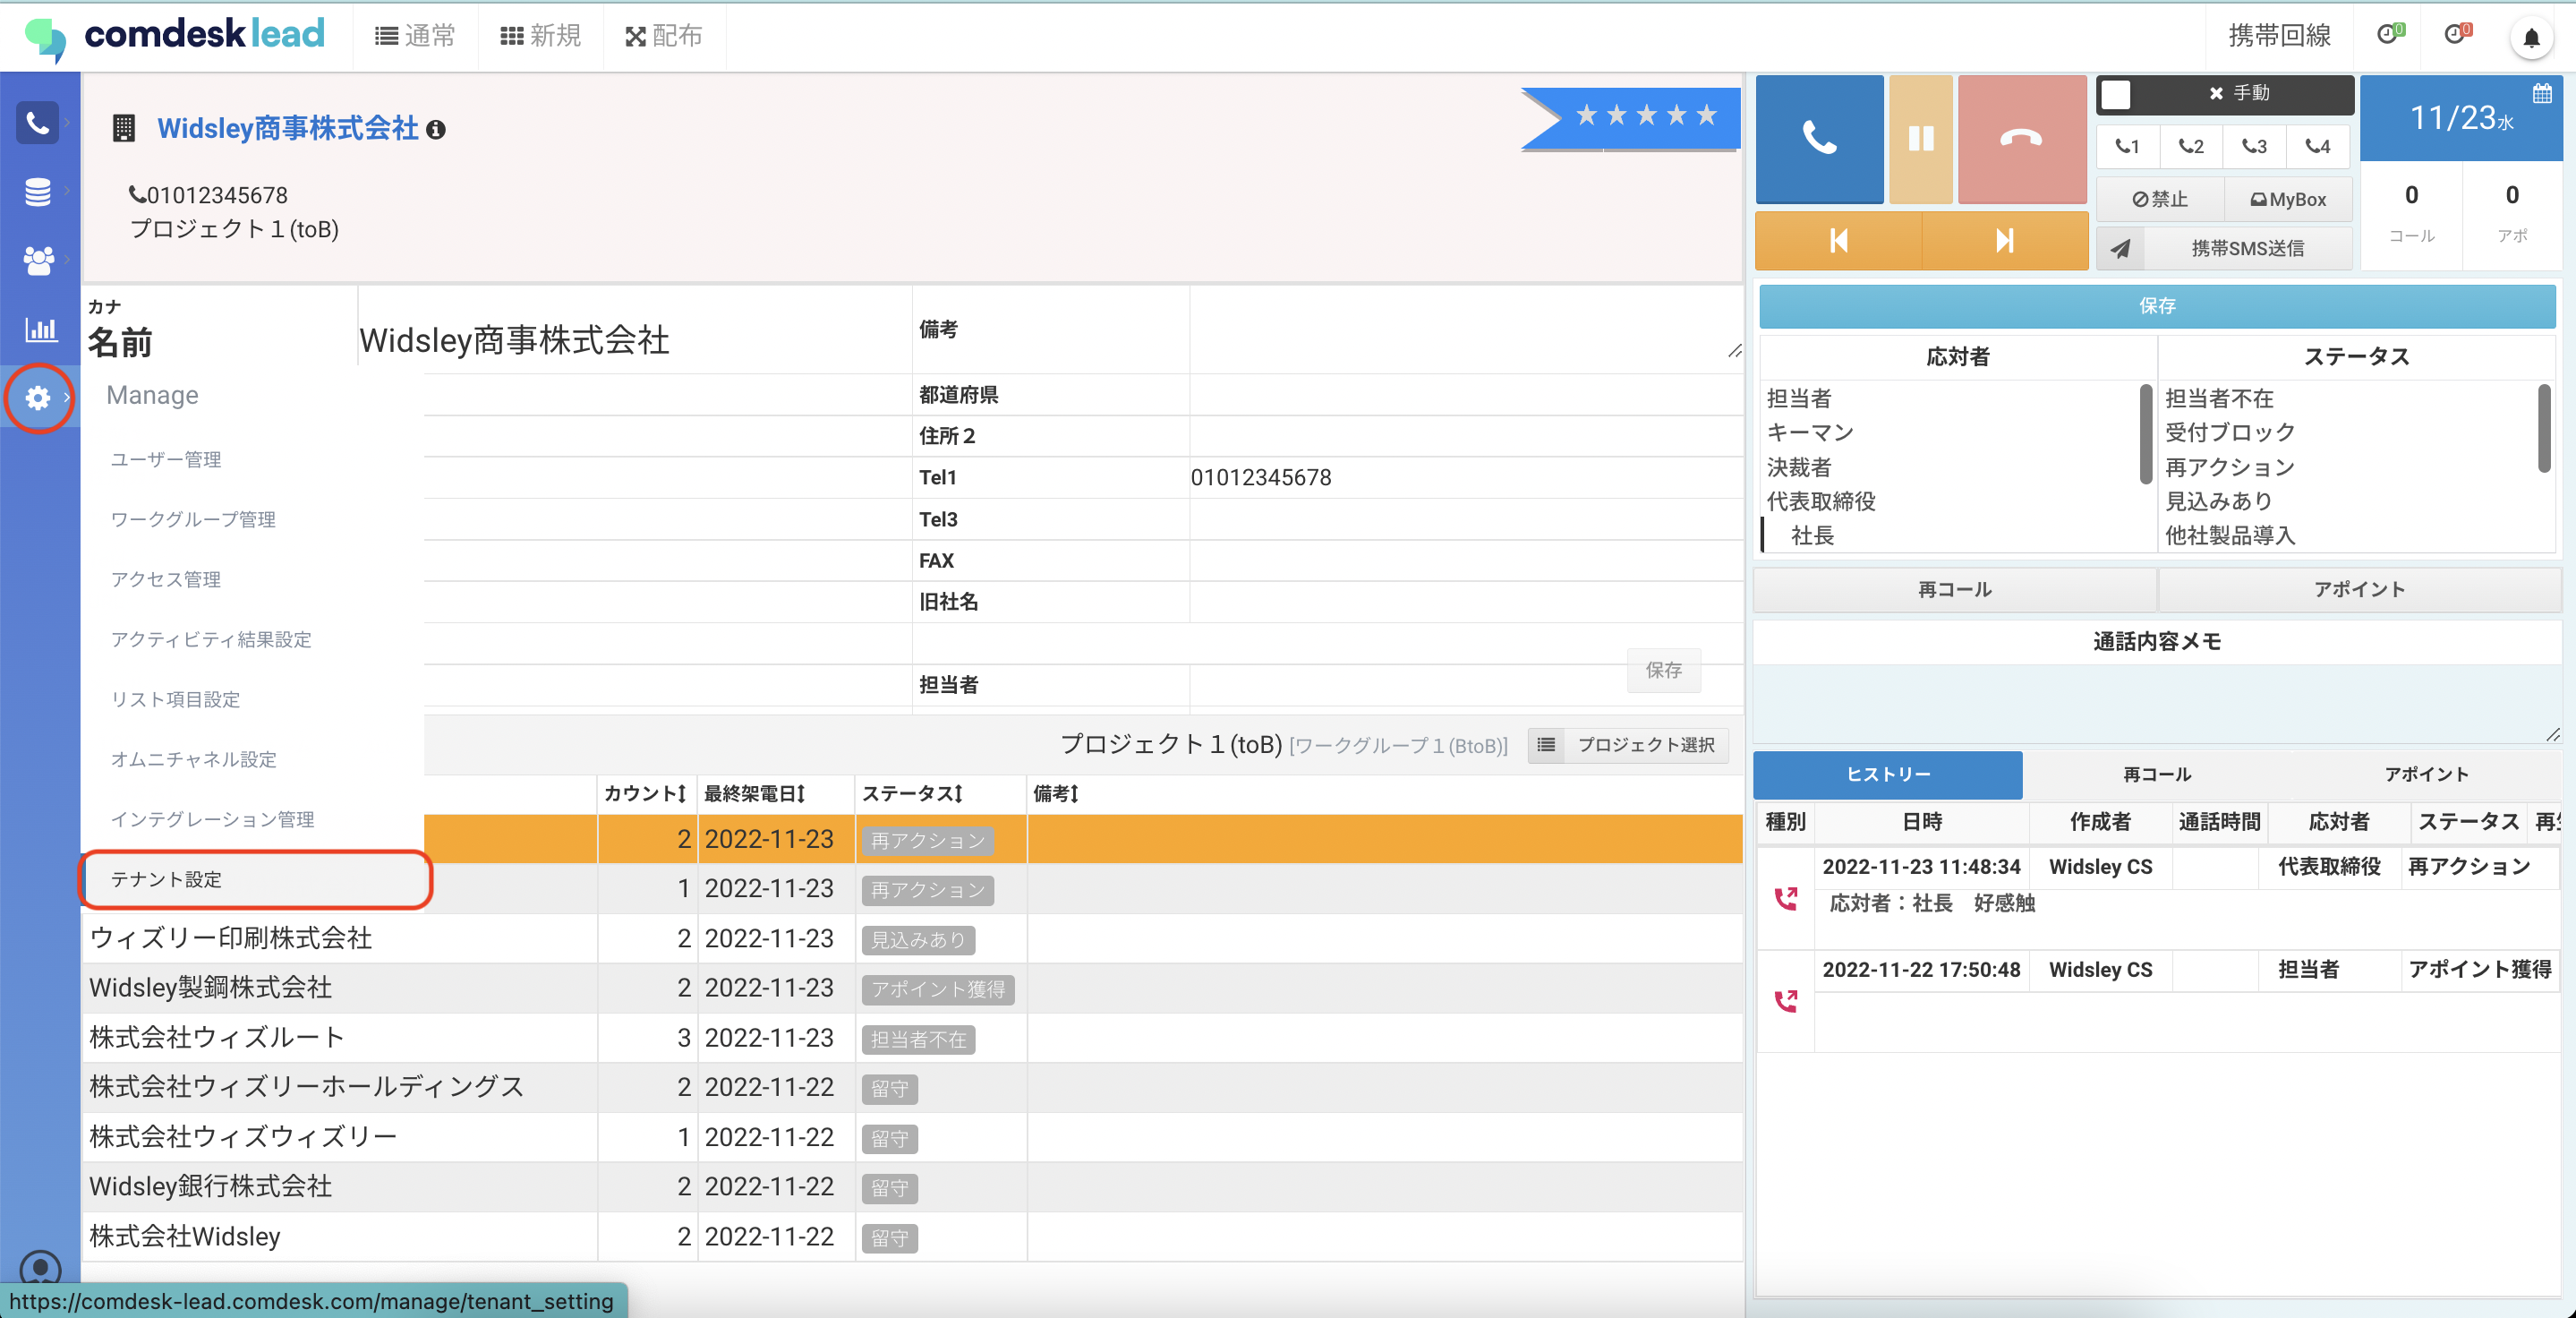Click the blue 保存 save button
Screen dimensions: 2576x1318
coord(2156,306)
